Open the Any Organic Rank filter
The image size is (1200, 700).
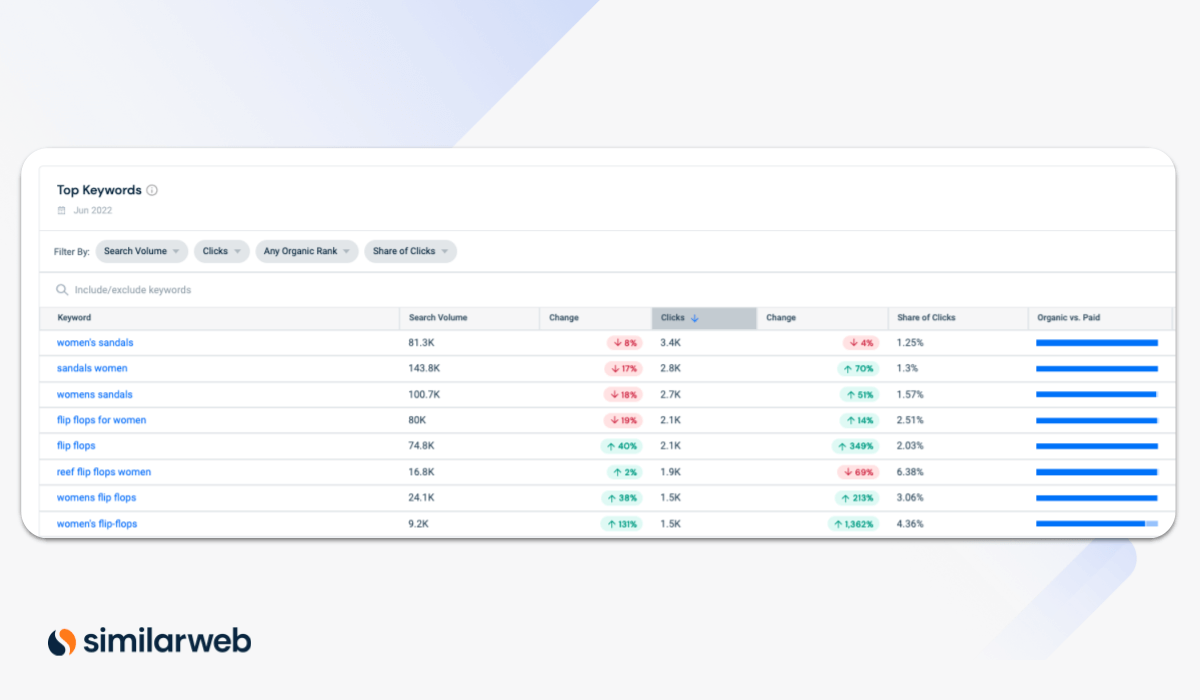(307, 251)
